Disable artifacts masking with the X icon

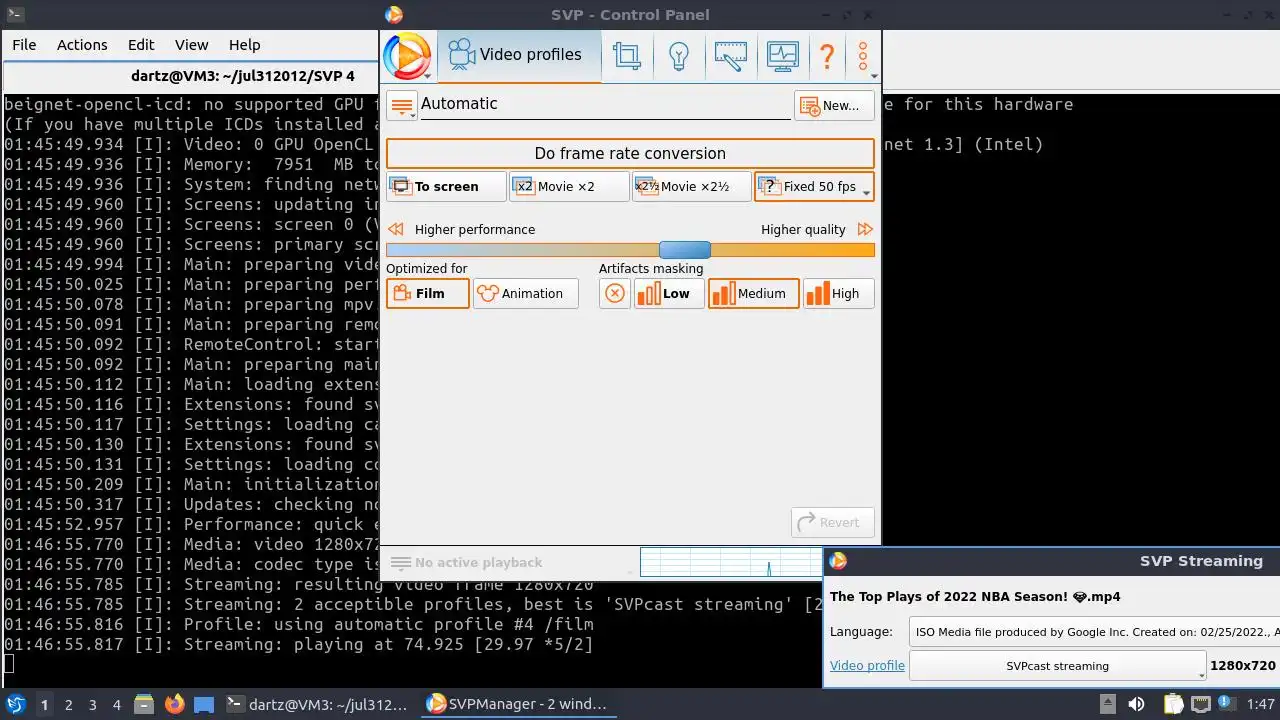[x=615, y=293]
